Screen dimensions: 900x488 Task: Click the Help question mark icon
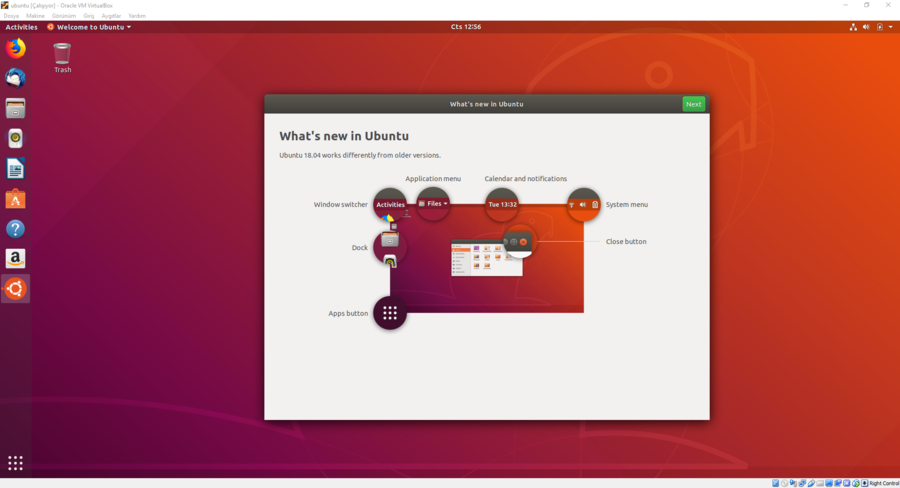coord(15,229)
